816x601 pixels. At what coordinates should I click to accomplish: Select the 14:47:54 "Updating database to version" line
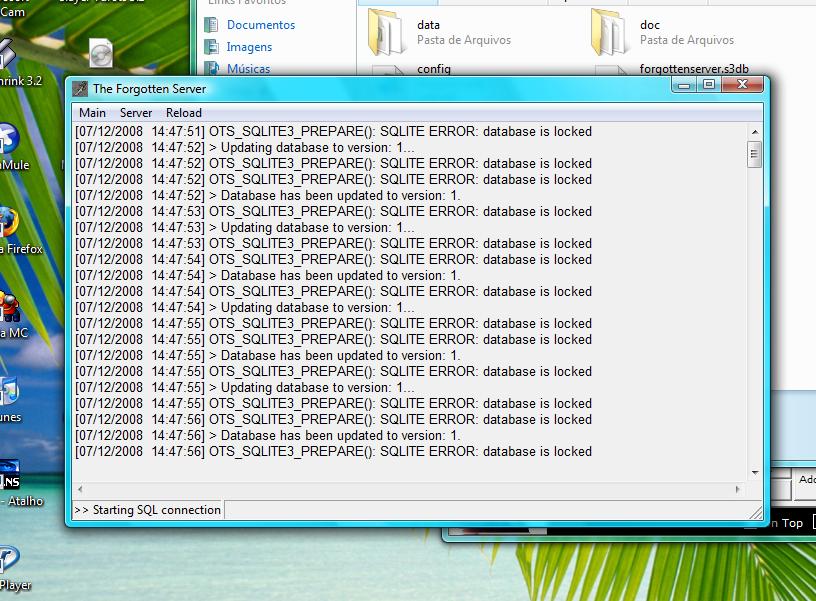point(245,308)
